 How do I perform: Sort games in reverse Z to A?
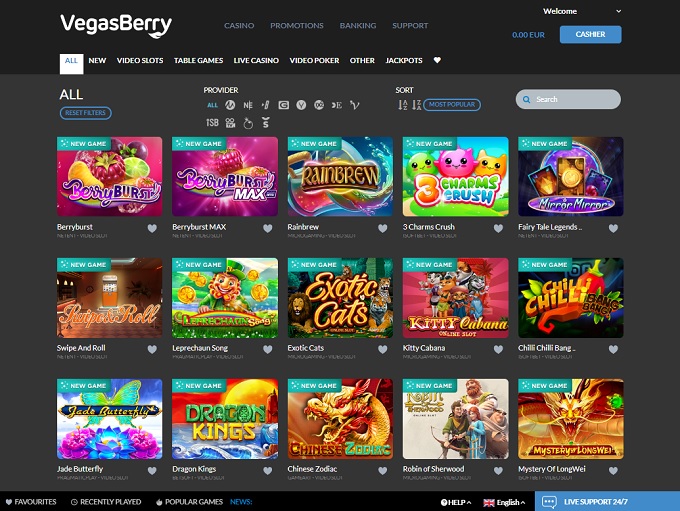(x=416, y=105)
